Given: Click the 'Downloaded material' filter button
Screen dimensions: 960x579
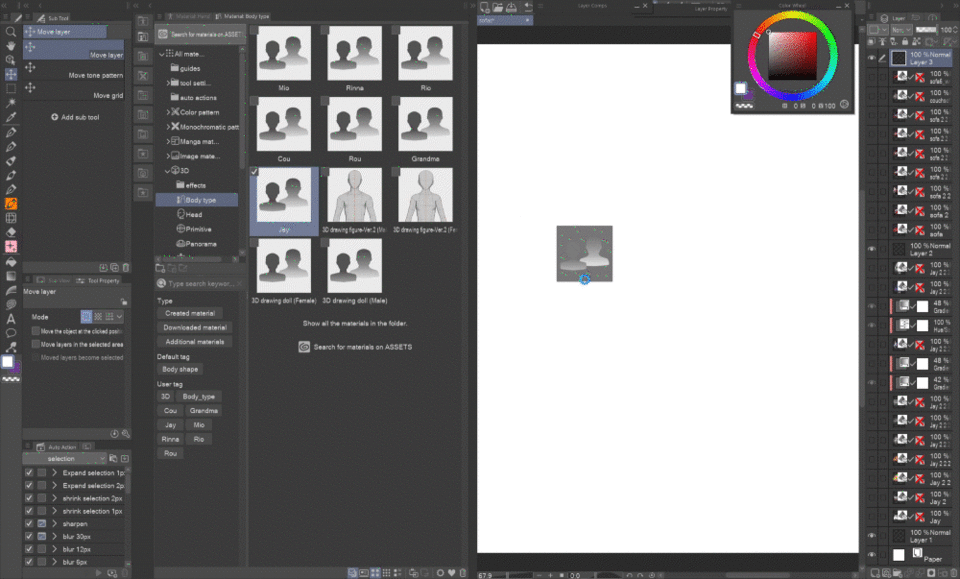Looking at the screenshot, I should coord(195,327).
